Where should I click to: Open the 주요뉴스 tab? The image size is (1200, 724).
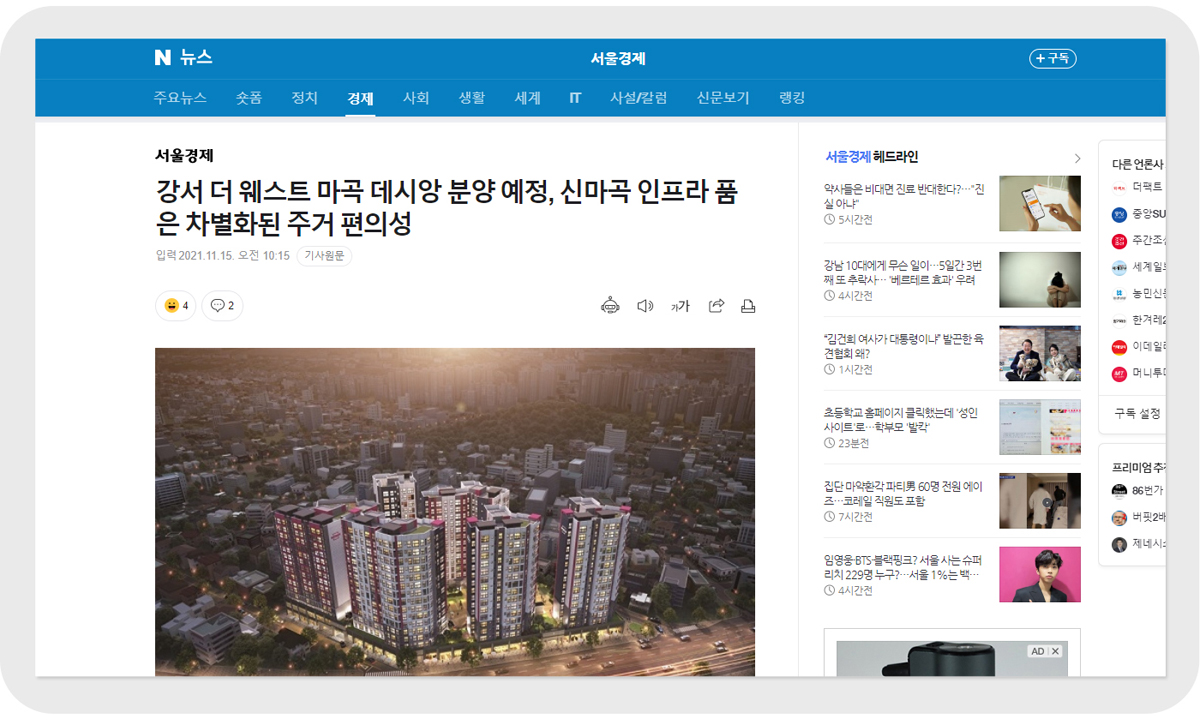click(x=180, y=98)
